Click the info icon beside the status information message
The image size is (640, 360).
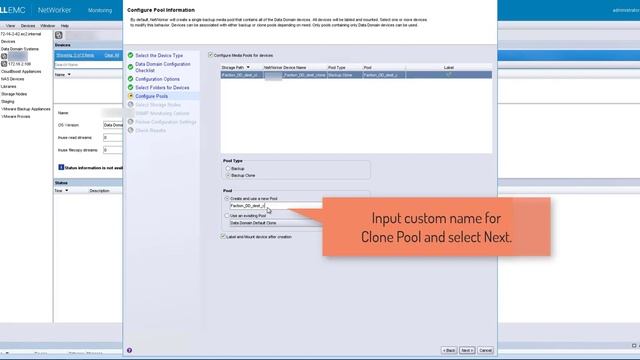pos(61,167)
